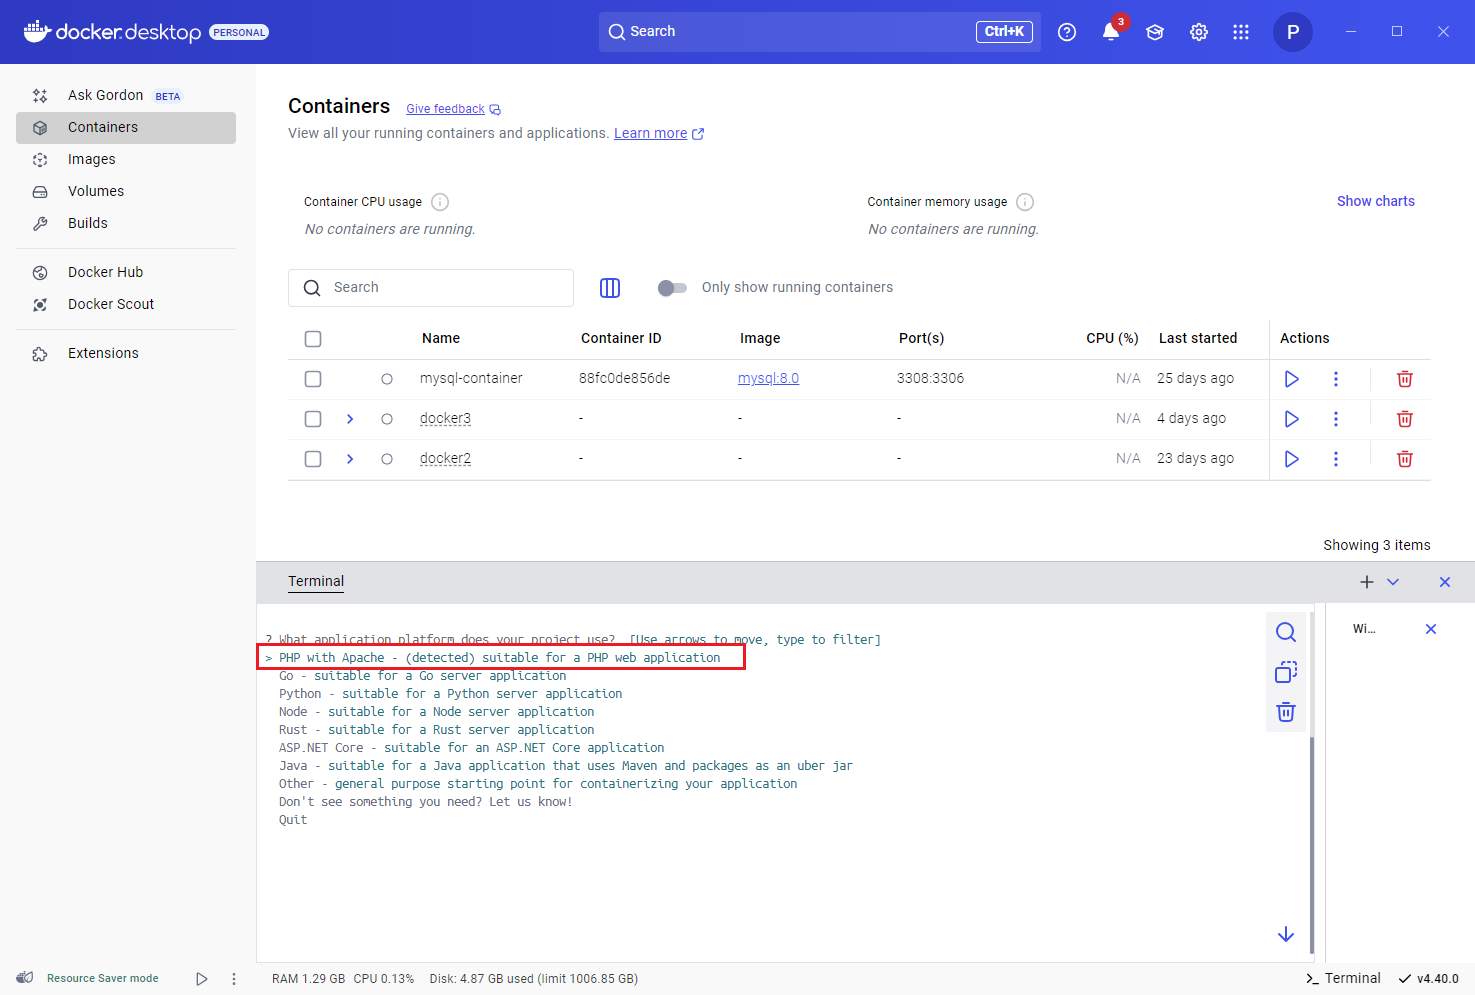Delete mysql-container with trash icon

(1405, 379)
